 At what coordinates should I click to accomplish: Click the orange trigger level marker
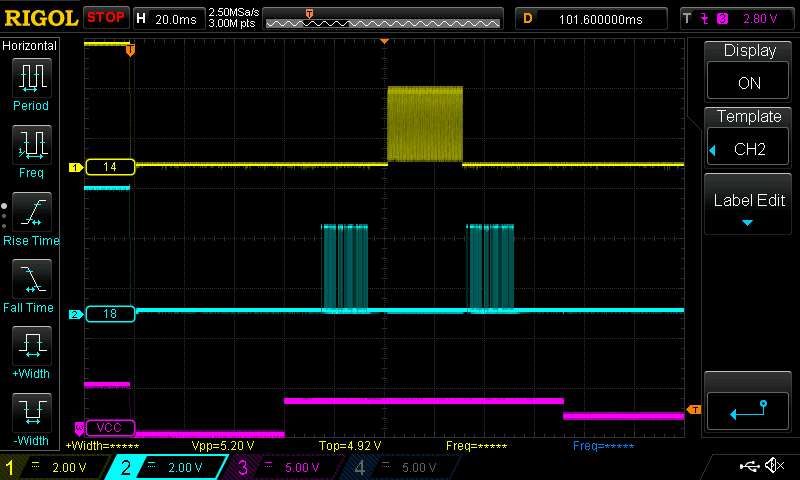[694, 410]
